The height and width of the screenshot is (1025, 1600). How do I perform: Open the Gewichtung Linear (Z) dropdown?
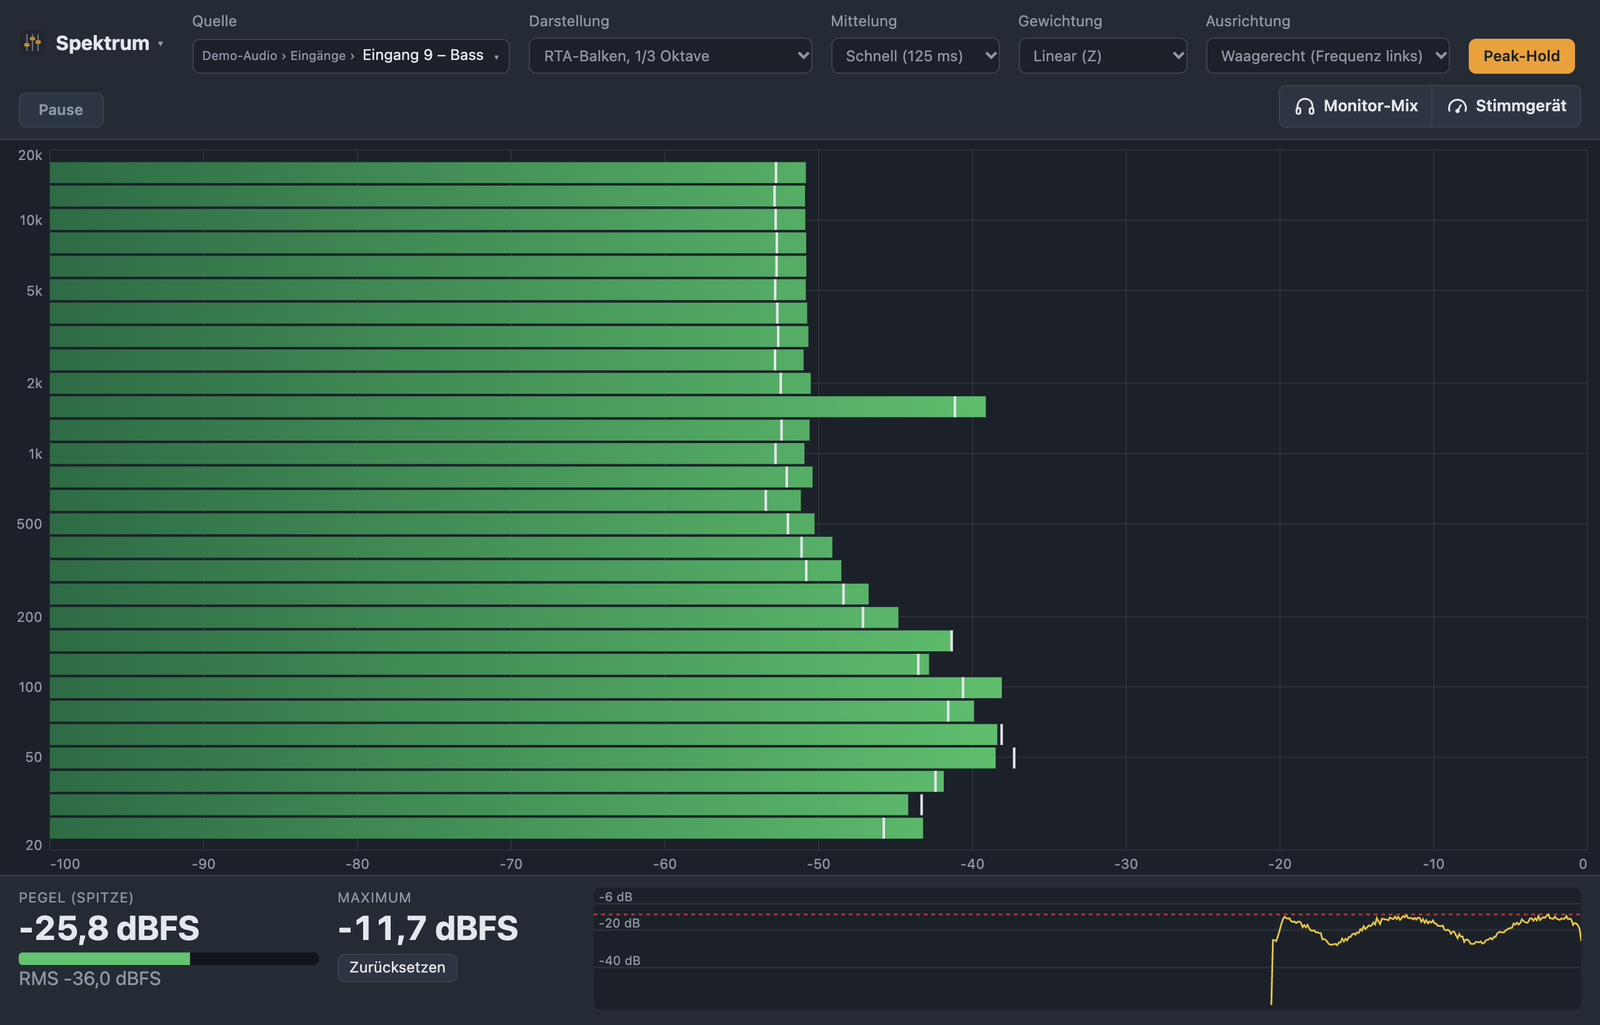point(1103,56)
